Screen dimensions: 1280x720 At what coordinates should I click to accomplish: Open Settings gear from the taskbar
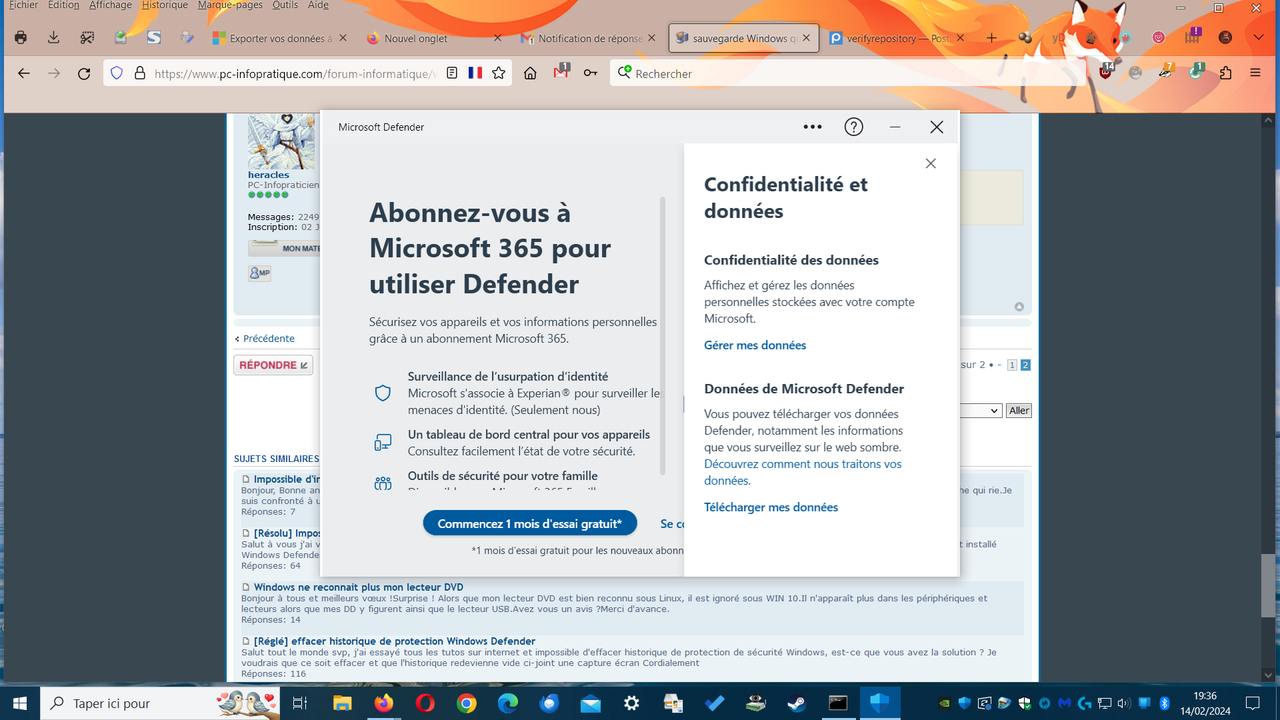click(x=631, y=704)
